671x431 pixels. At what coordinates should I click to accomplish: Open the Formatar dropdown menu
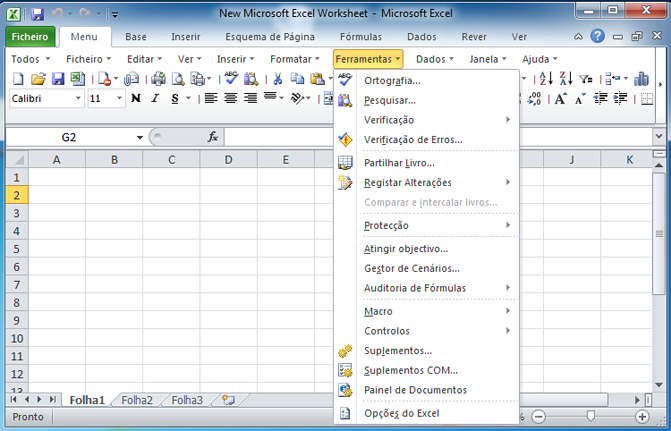[295, 59]
